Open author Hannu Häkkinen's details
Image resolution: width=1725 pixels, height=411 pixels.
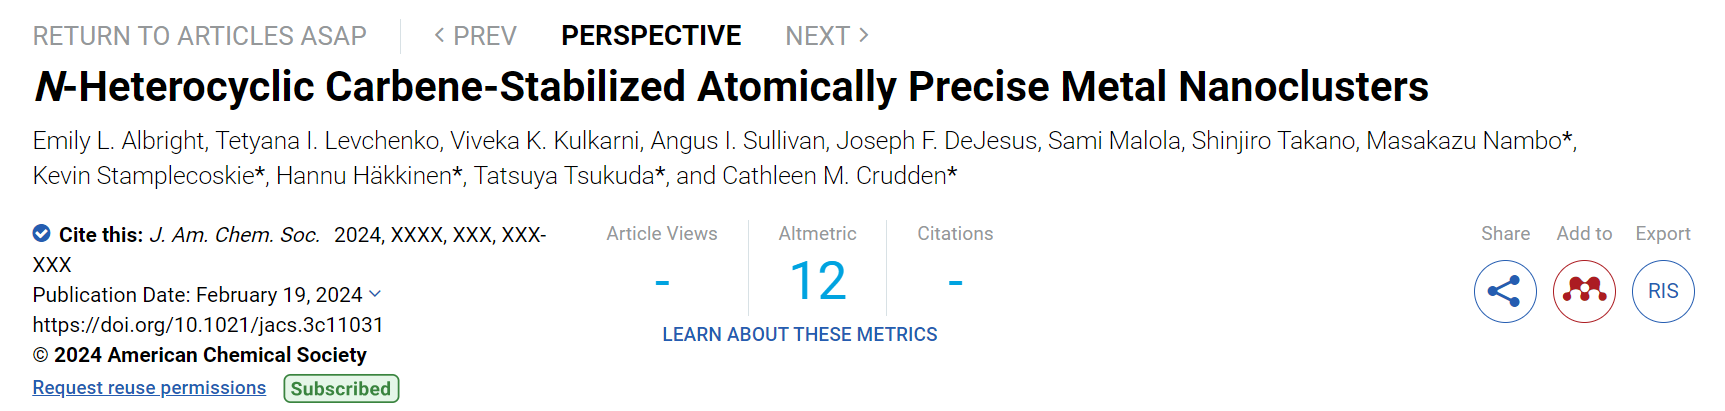[364, 176]
